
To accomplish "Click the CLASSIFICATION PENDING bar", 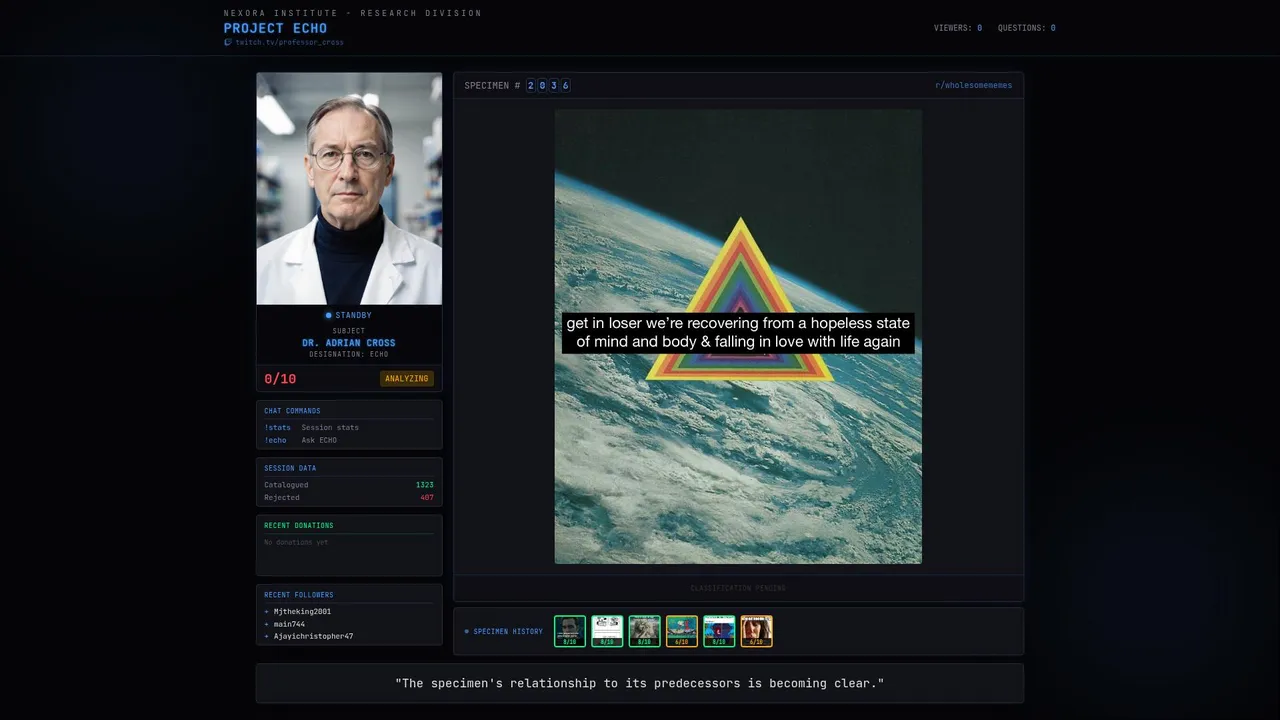I will pos(738,588).
